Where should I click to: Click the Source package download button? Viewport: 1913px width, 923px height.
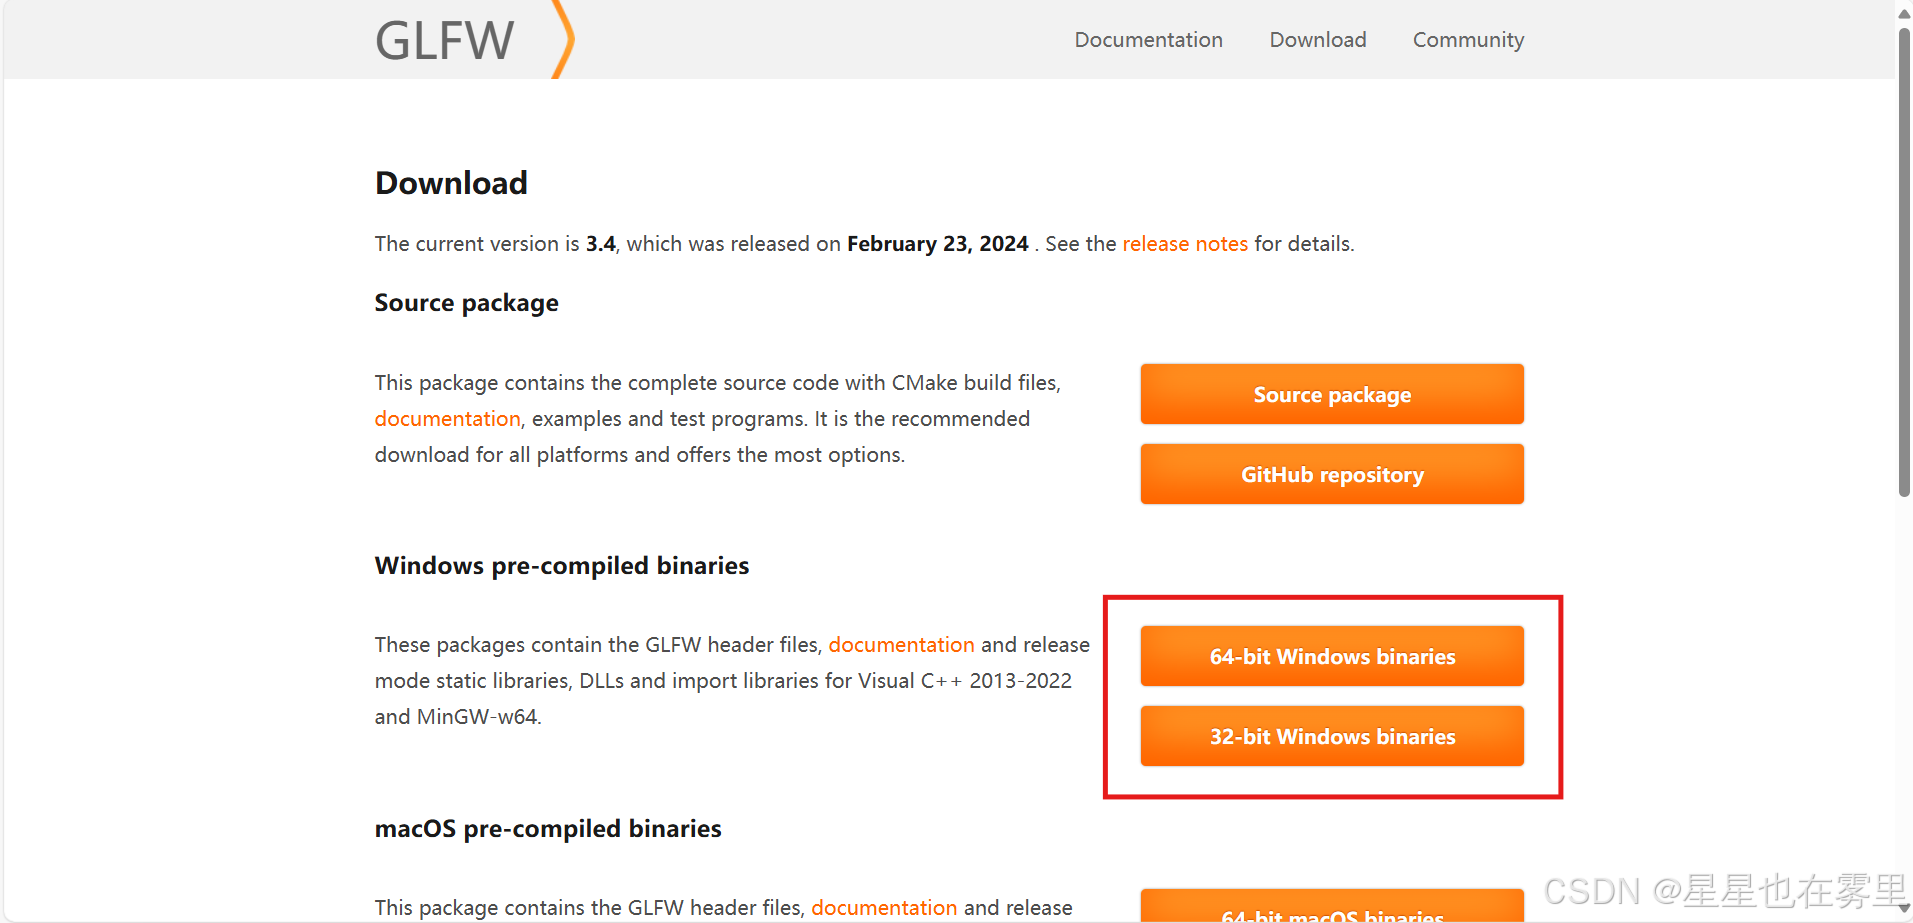(1332, 394)
